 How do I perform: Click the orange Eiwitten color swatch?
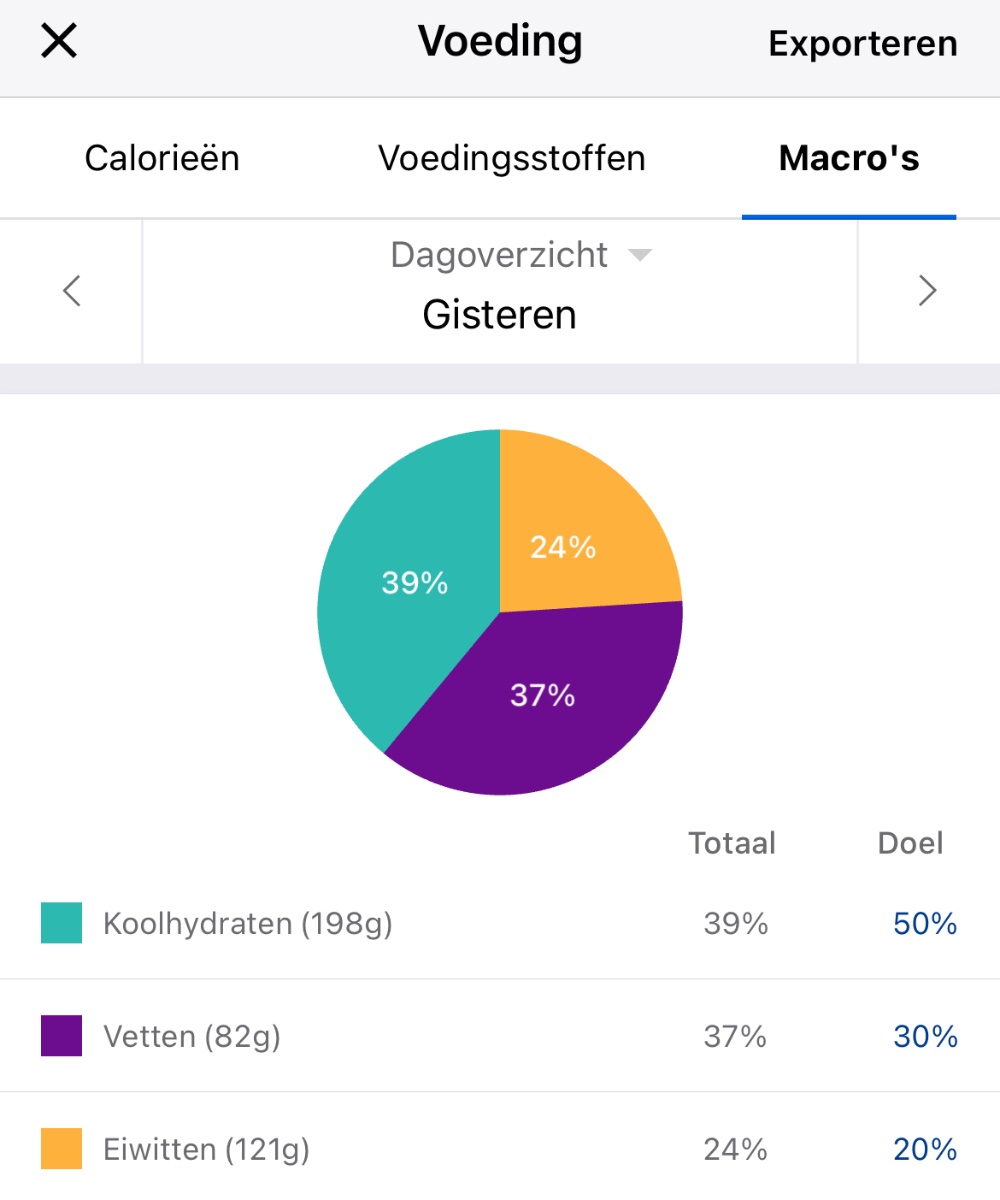pos(61,1149)
